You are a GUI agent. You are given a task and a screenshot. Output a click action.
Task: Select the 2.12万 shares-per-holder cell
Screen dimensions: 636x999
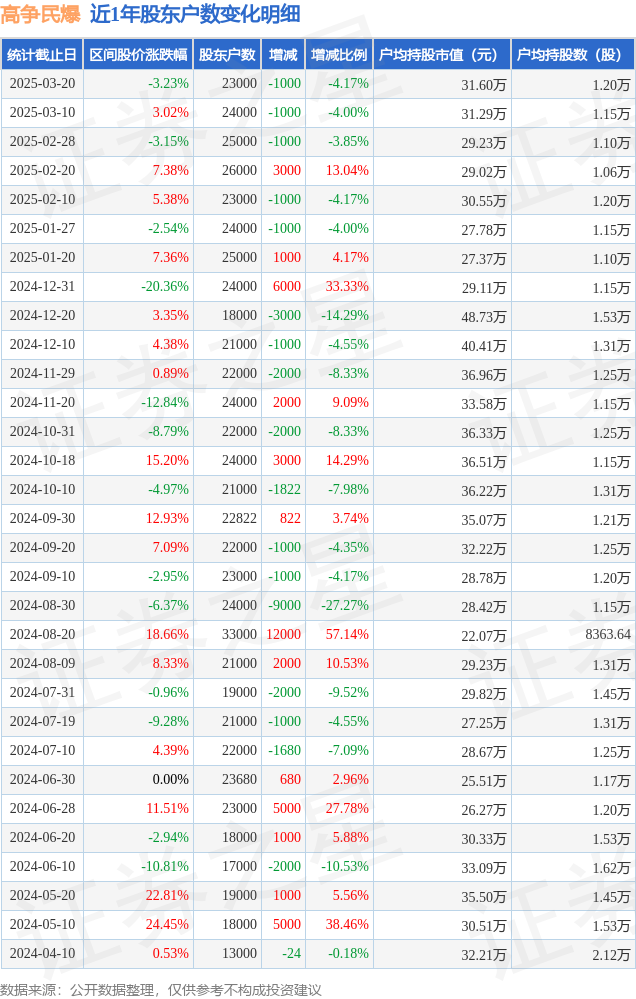click(611, 954)
